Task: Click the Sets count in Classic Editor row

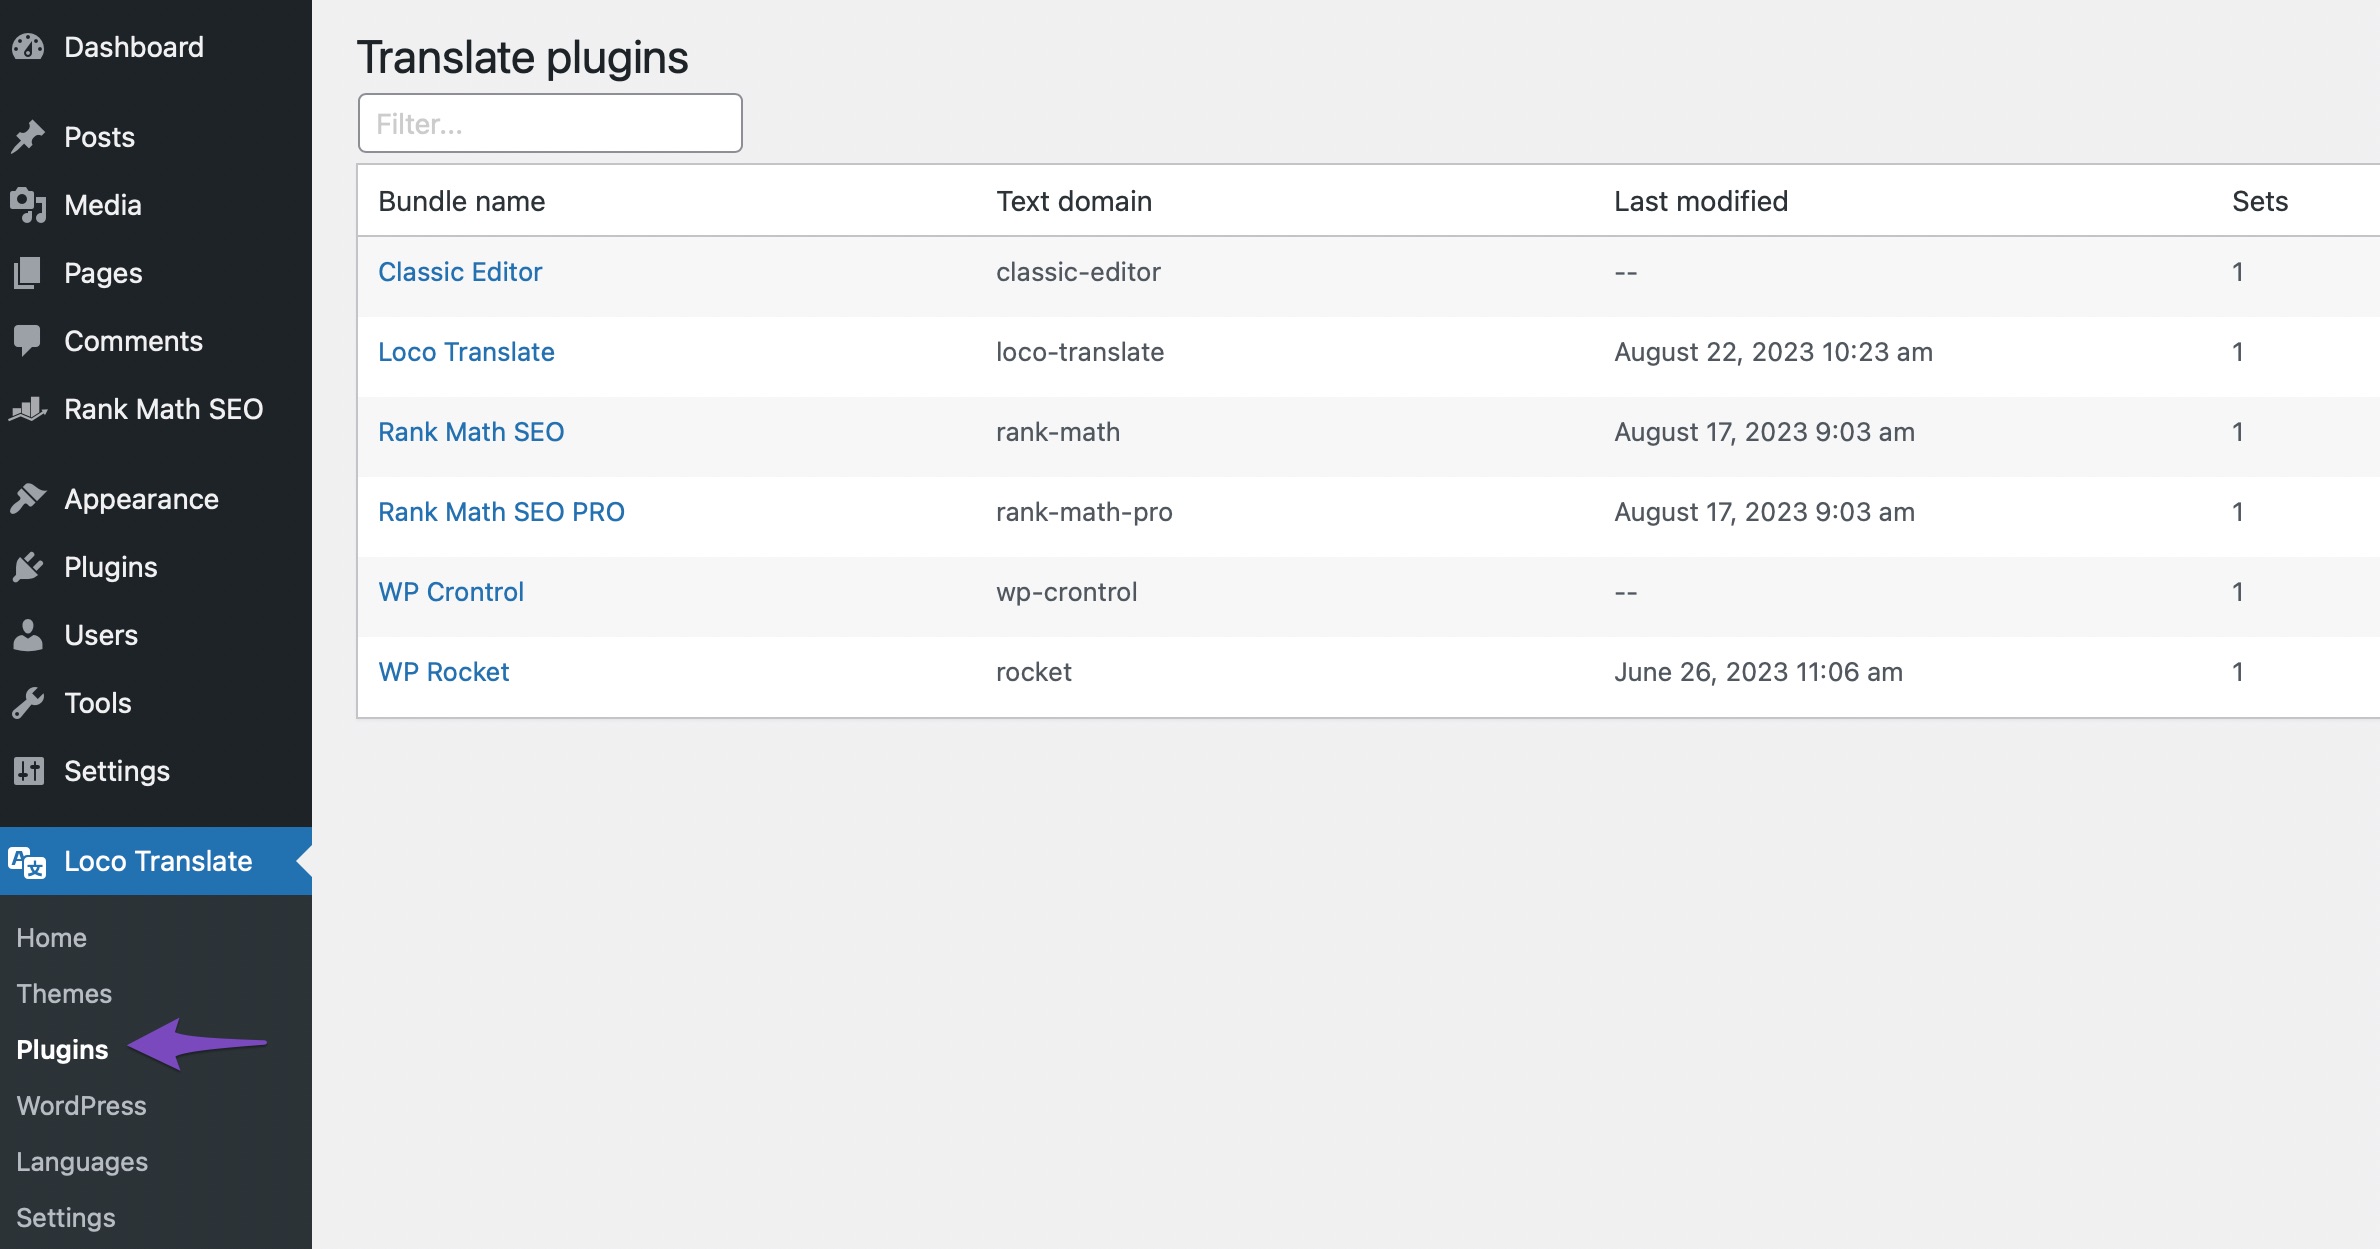Action: [x=2238, y=272]
